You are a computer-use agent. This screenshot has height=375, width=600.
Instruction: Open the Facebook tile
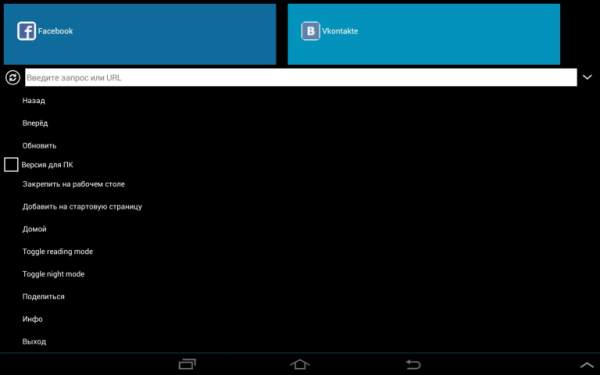(140, 34)
